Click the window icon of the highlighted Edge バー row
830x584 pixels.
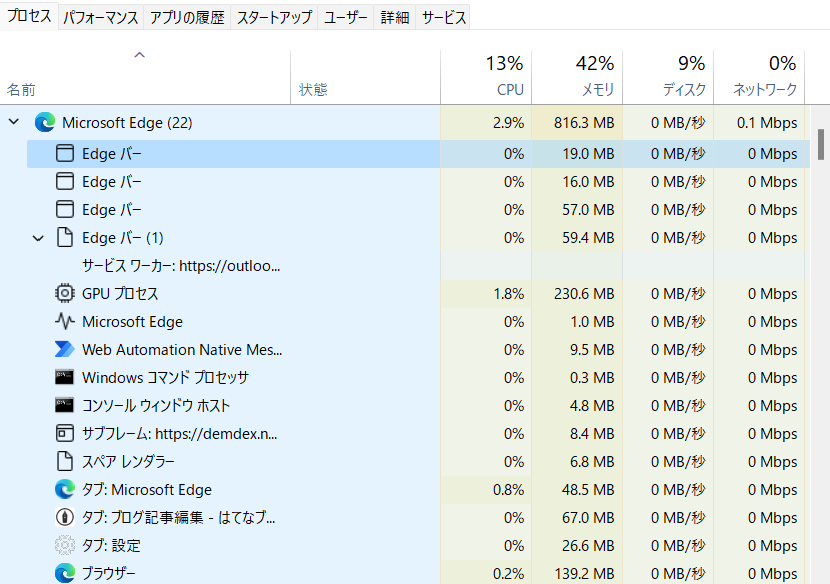click(65, 154)
